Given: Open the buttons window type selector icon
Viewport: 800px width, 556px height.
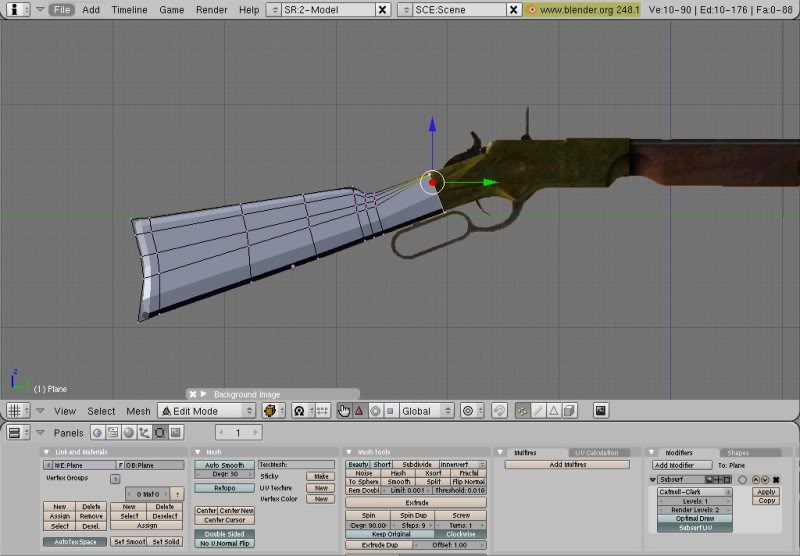Looking at the screenshot, I should click(18, 433).
